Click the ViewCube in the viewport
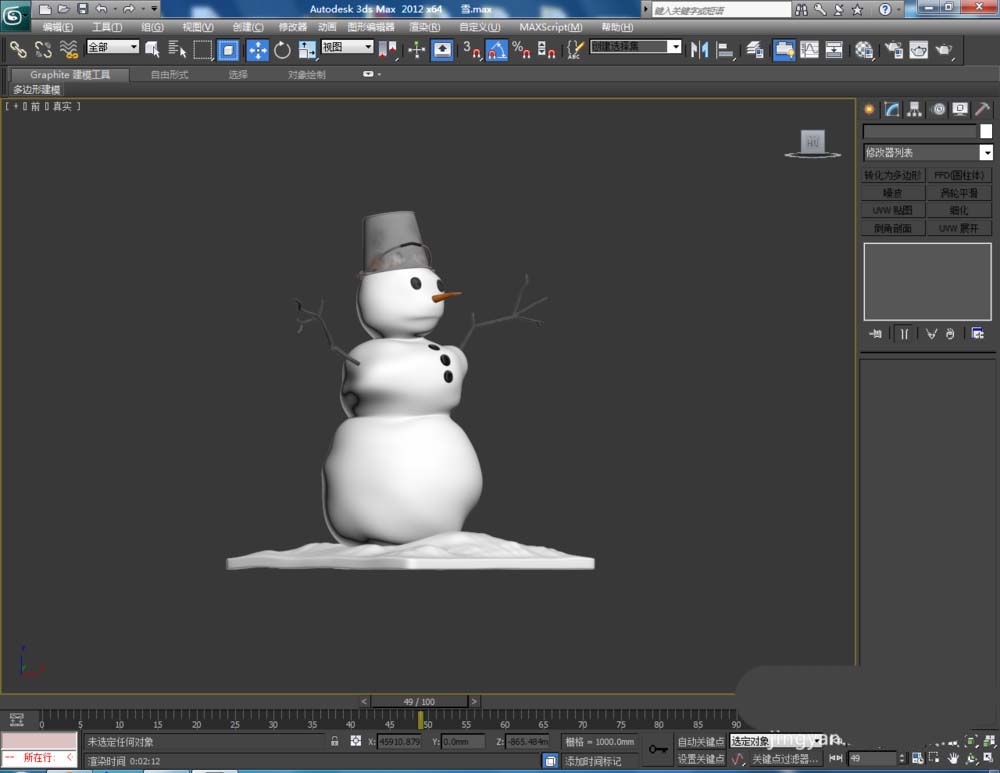This screenshot has height=773, width=1000. 812,144
